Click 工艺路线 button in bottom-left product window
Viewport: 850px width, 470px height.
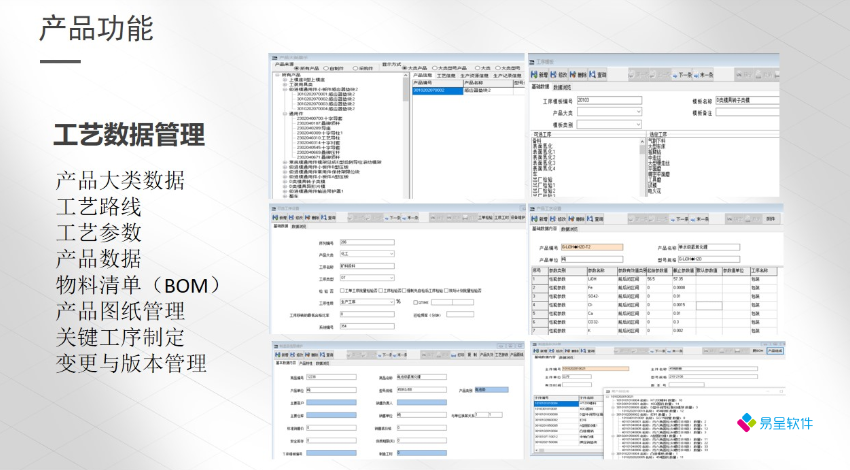pyautogui.click(x=502, y=355)
